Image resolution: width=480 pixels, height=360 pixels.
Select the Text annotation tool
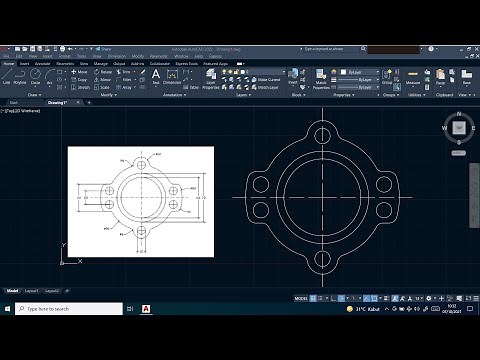156,77
